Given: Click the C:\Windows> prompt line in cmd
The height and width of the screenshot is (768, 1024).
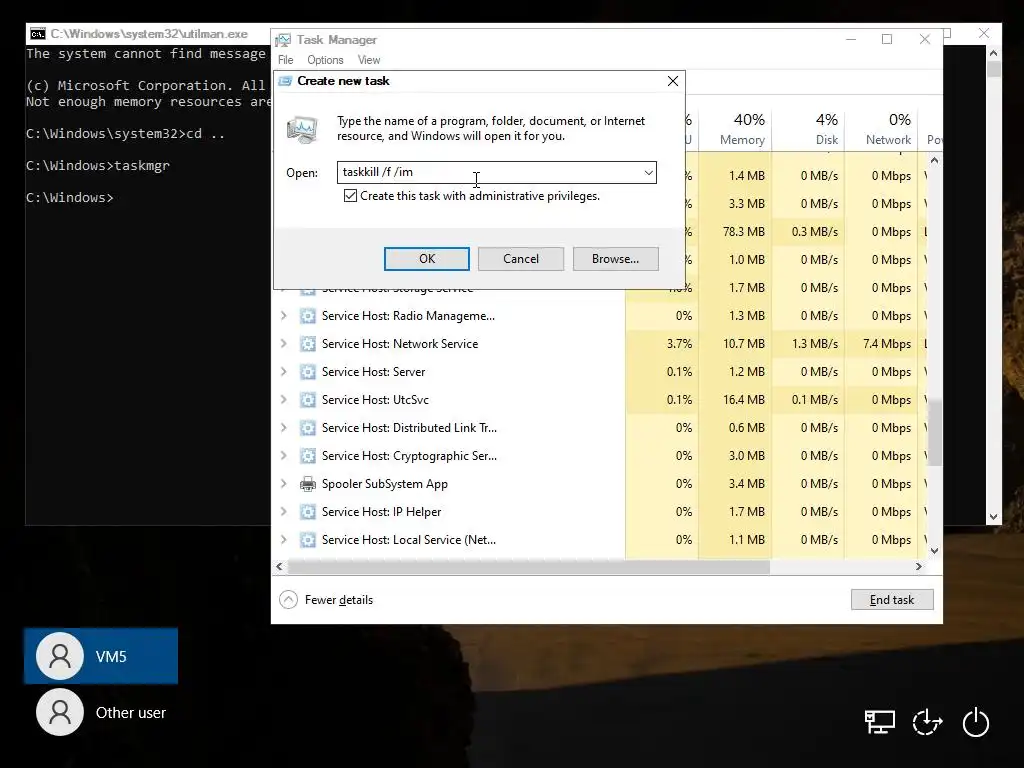Looking at the screenshot, I should coord(70,197).
